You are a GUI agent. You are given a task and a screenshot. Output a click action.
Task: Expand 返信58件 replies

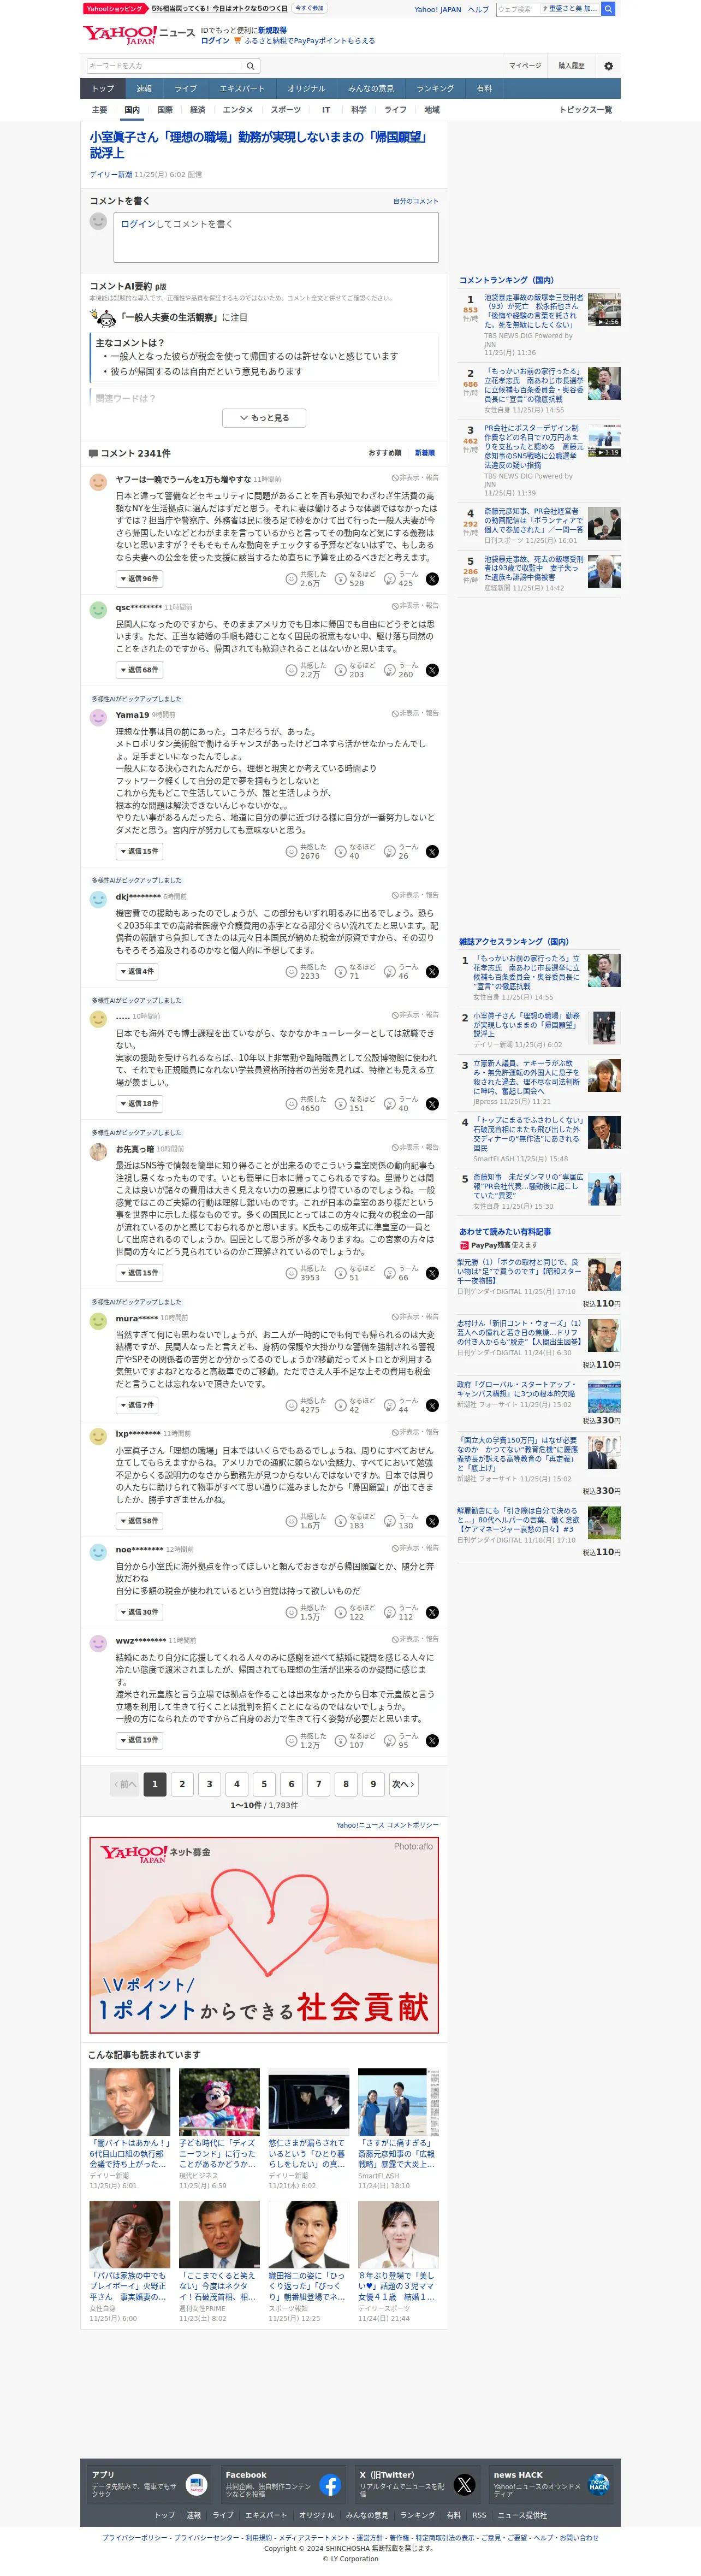tap(138, 1521)
